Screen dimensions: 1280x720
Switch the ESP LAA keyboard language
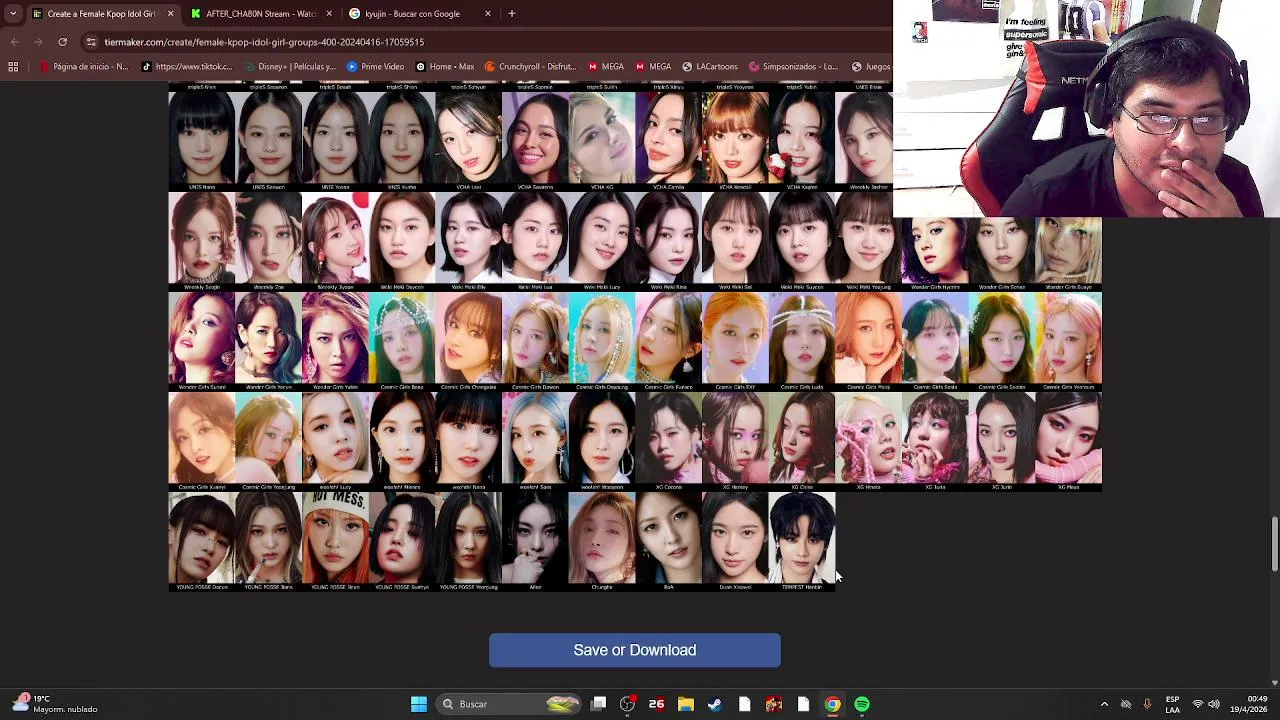(x=1172, y=704)
